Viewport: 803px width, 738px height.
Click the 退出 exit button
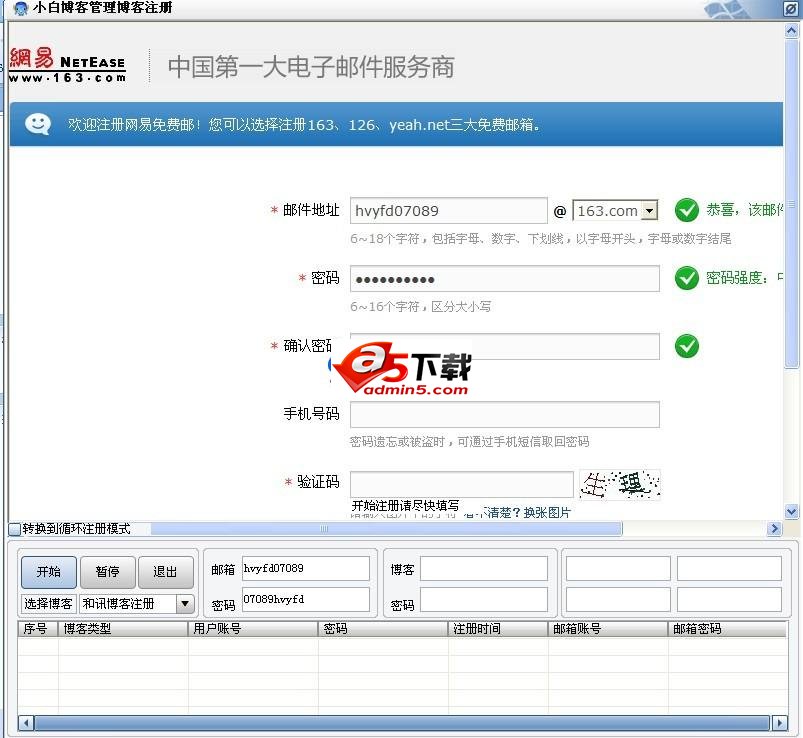point(166,572)
